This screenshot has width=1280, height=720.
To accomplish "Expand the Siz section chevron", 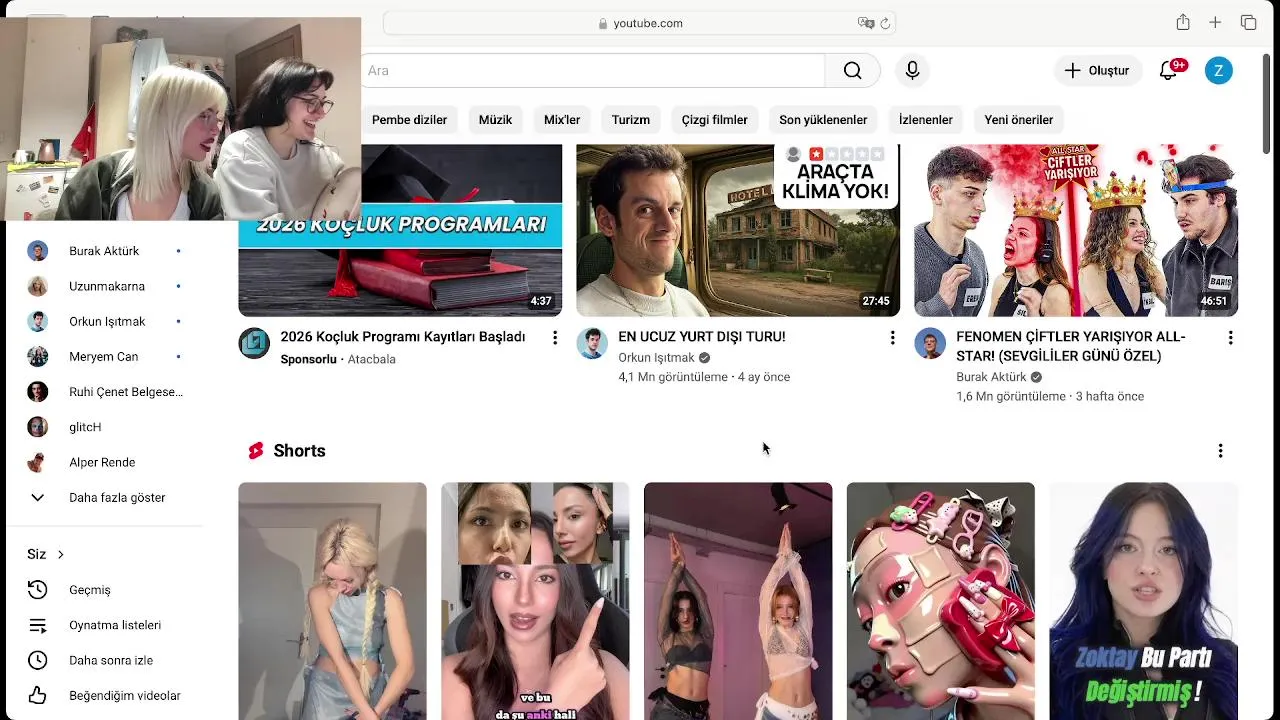I will click(60, 554).
